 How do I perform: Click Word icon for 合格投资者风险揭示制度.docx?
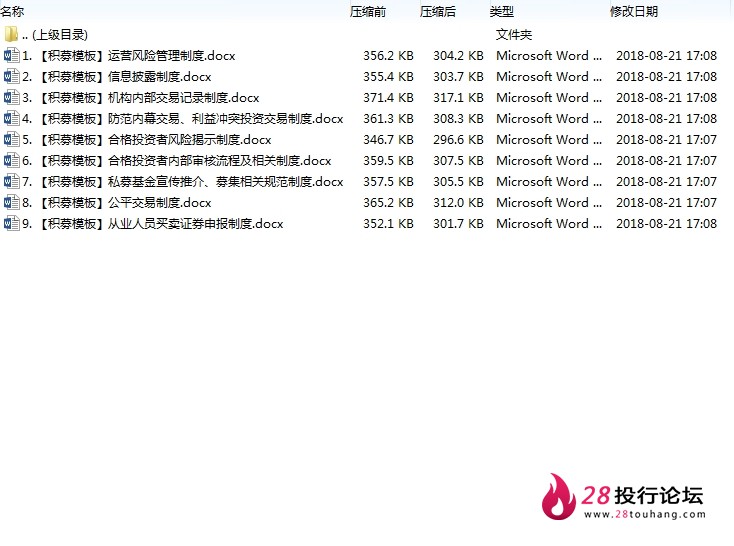[12, 140]
